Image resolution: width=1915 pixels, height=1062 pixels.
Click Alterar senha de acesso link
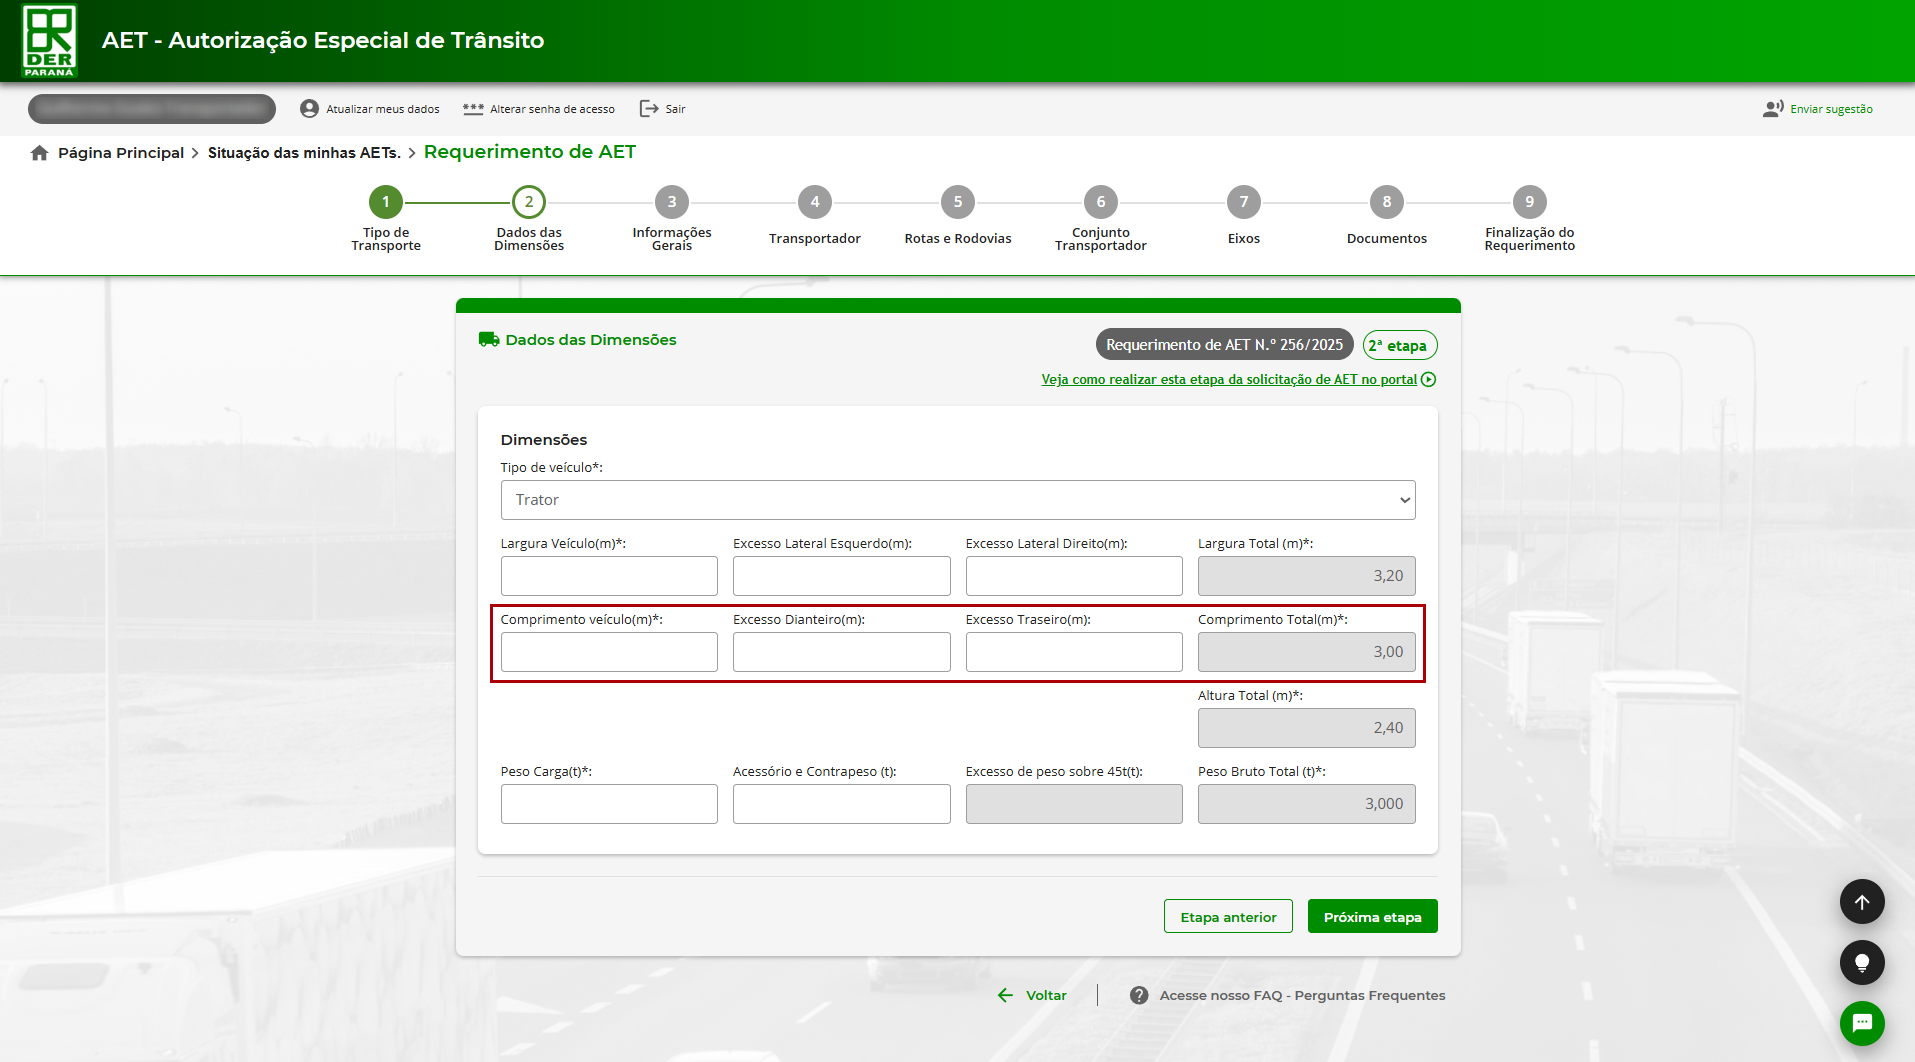point(552,109)
